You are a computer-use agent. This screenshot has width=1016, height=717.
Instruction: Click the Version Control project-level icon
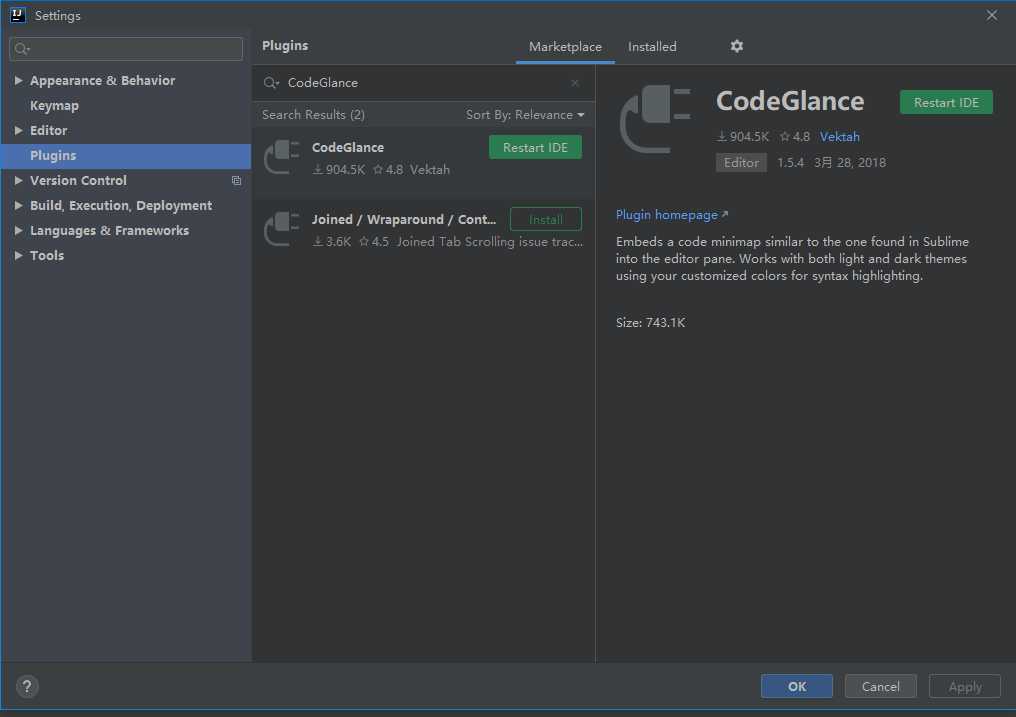point(237,181)
